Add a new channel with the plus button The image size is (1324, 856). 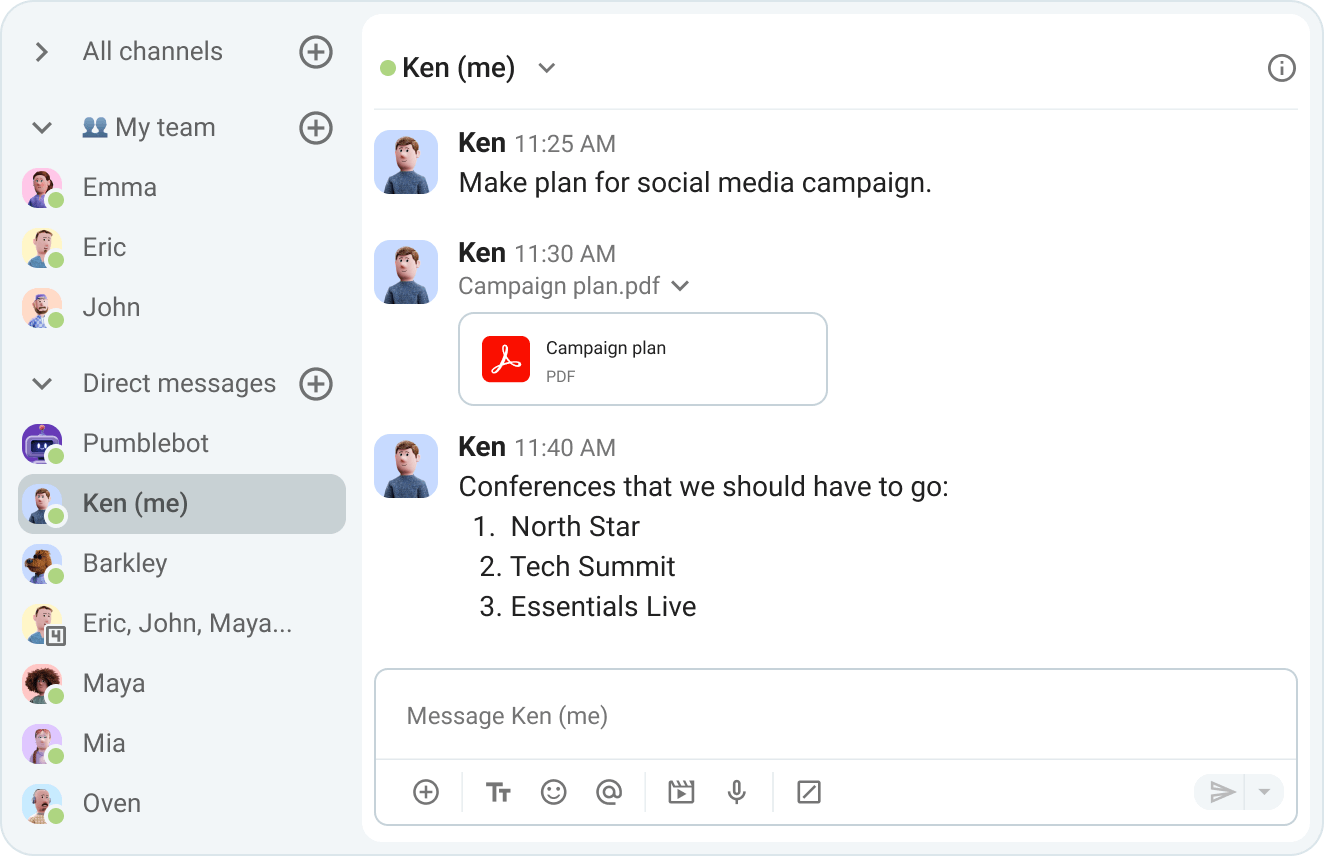[316, 51]
